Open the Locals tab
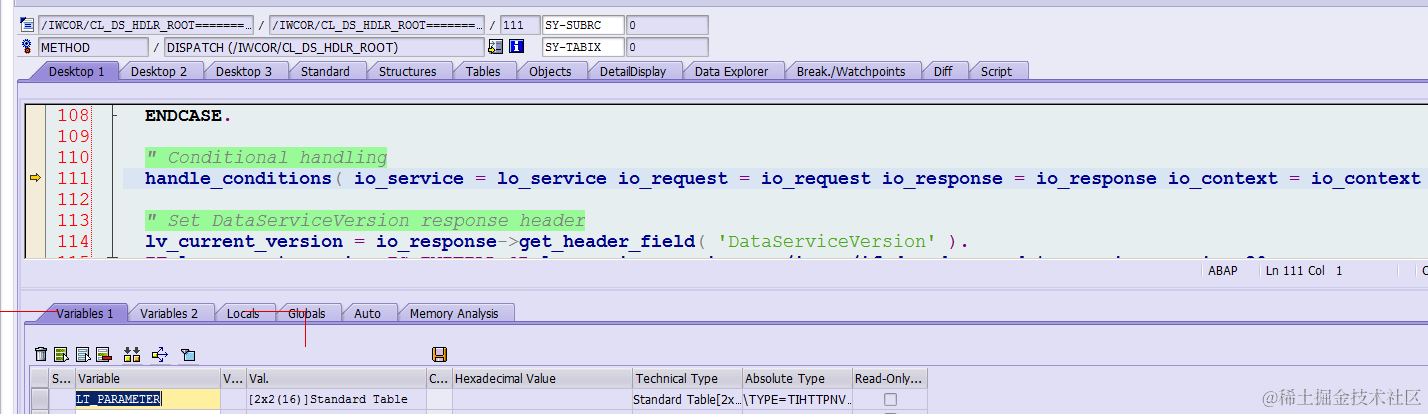Viewport: 1428px width, 414px height. (243, 313)
